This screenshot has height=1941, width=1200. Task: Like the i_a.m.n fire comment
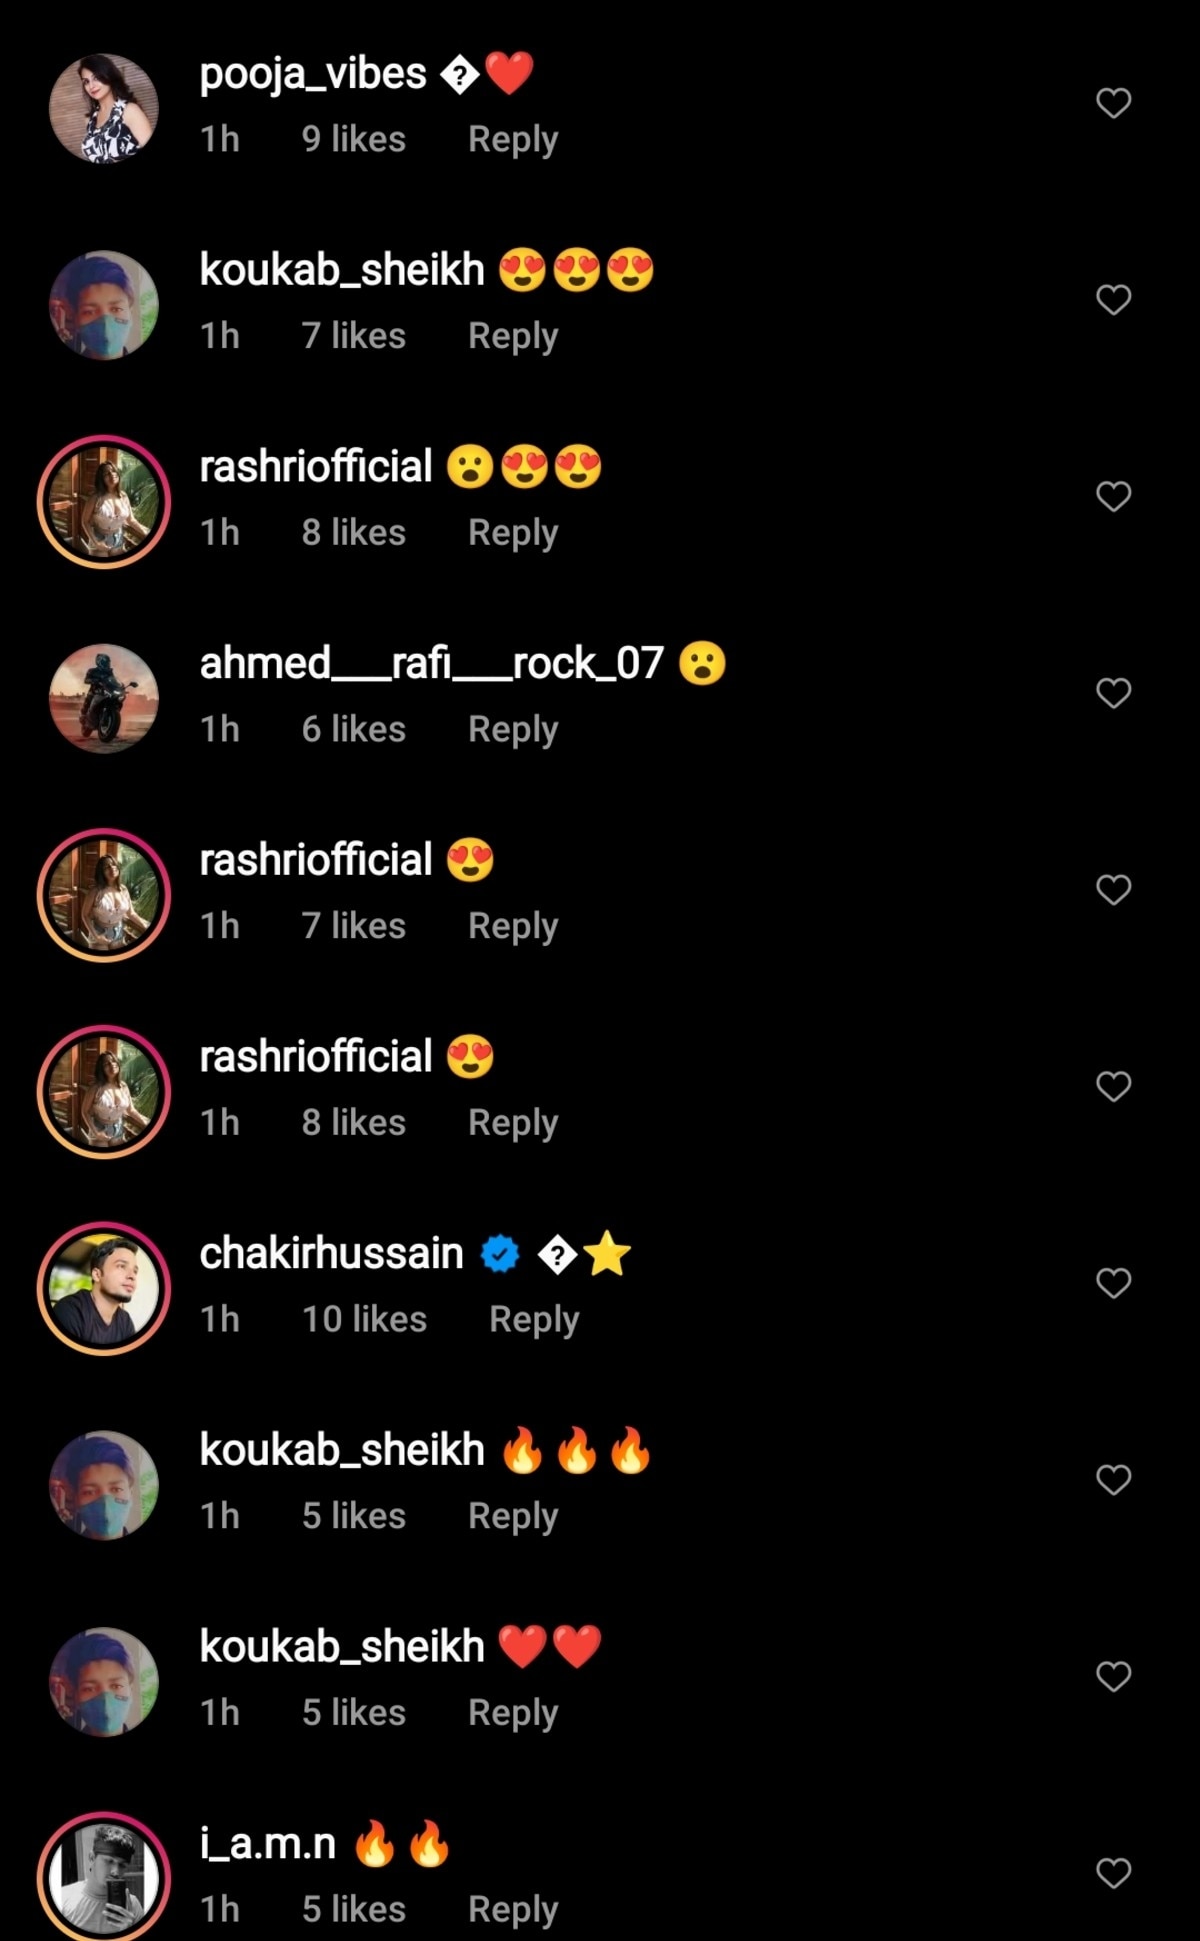1113,1873
